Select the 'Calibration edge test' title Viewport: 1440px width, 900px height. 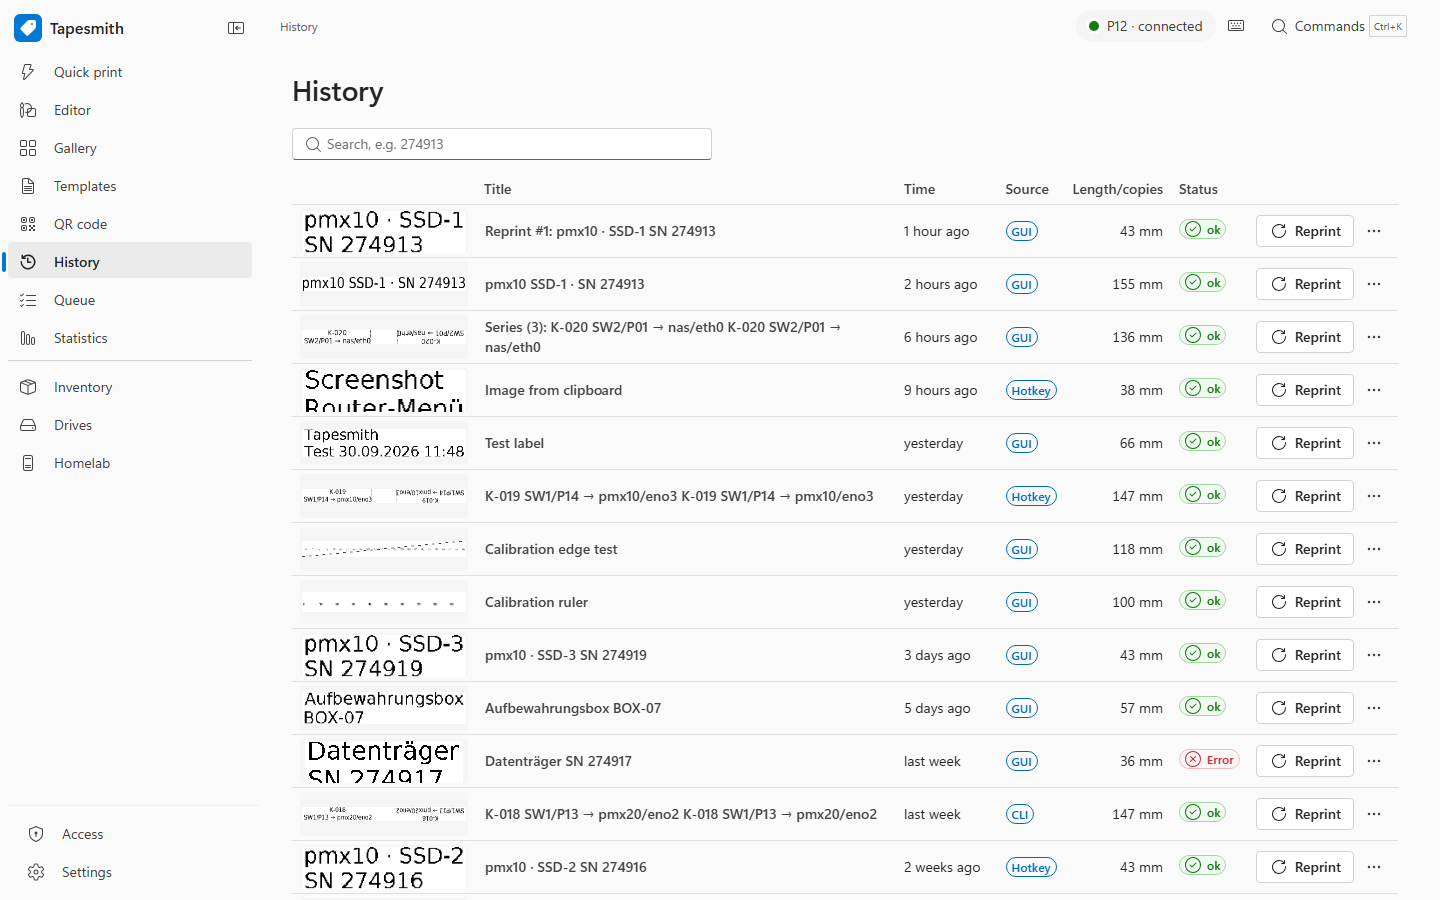pyautogui.click(x=551, y=549)
